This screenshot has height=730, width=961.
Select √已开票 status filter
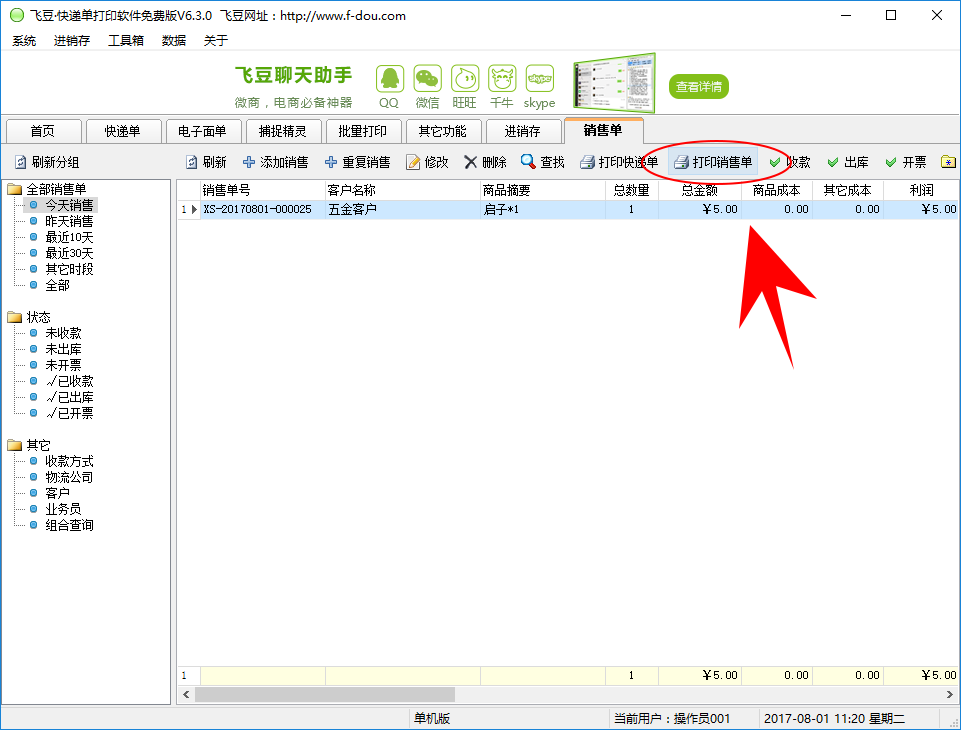pos(69,413)
